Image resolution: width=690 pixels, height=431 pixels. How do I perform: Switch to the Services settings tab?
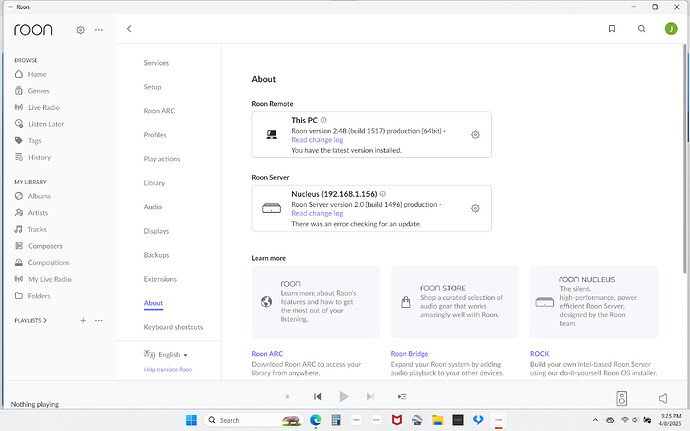[x=156, y=63]
